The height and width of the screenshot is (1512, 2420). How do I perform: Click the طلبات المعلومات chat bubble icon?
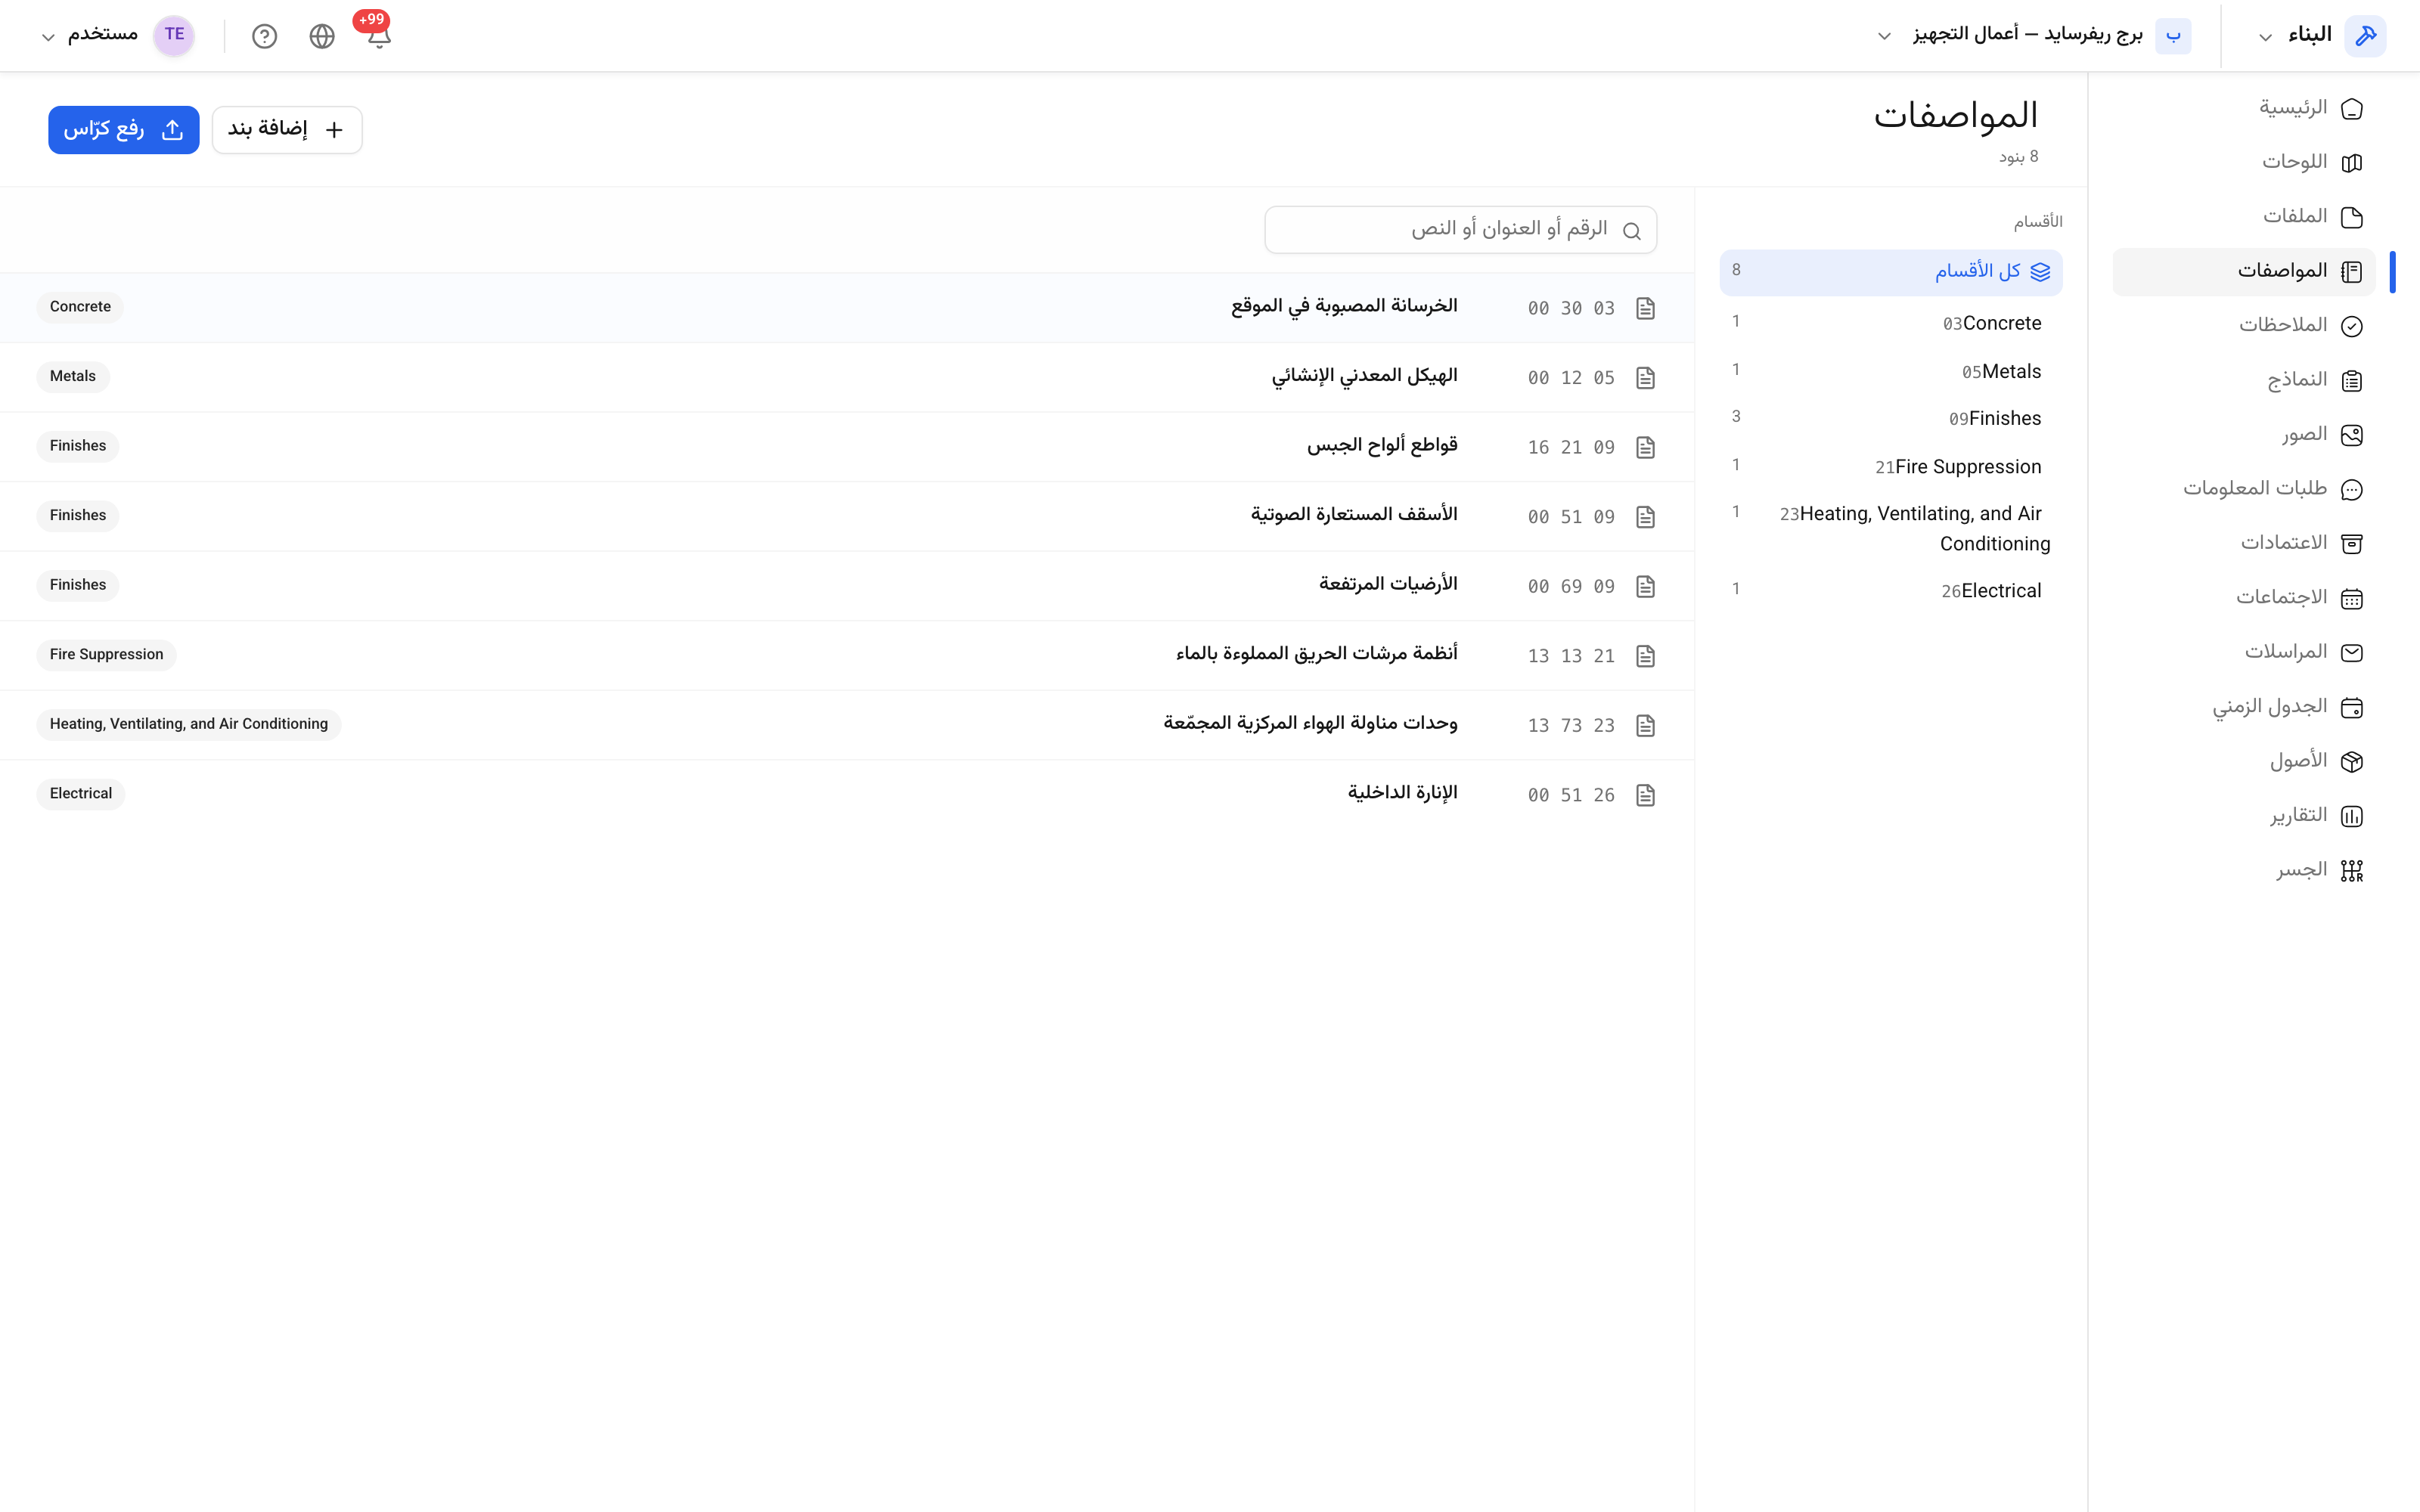click(x=2352, y=489)
